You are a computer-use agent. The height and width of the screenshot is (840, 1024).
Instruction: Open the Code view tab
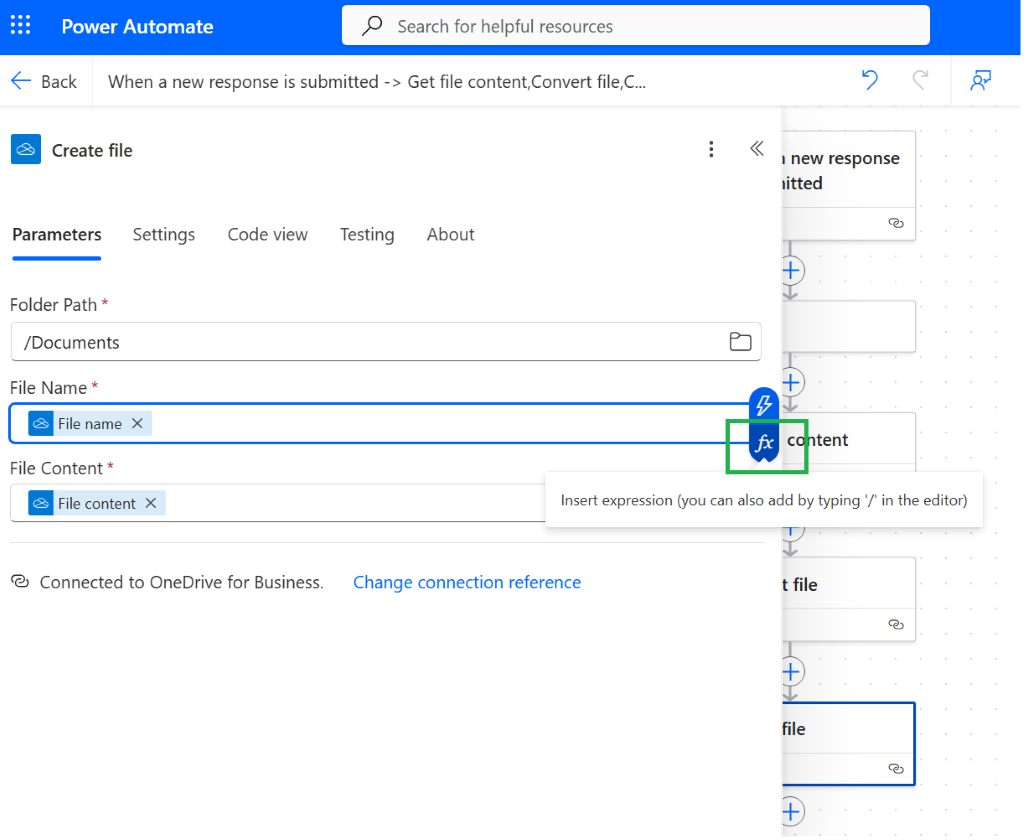pos(268,234)
